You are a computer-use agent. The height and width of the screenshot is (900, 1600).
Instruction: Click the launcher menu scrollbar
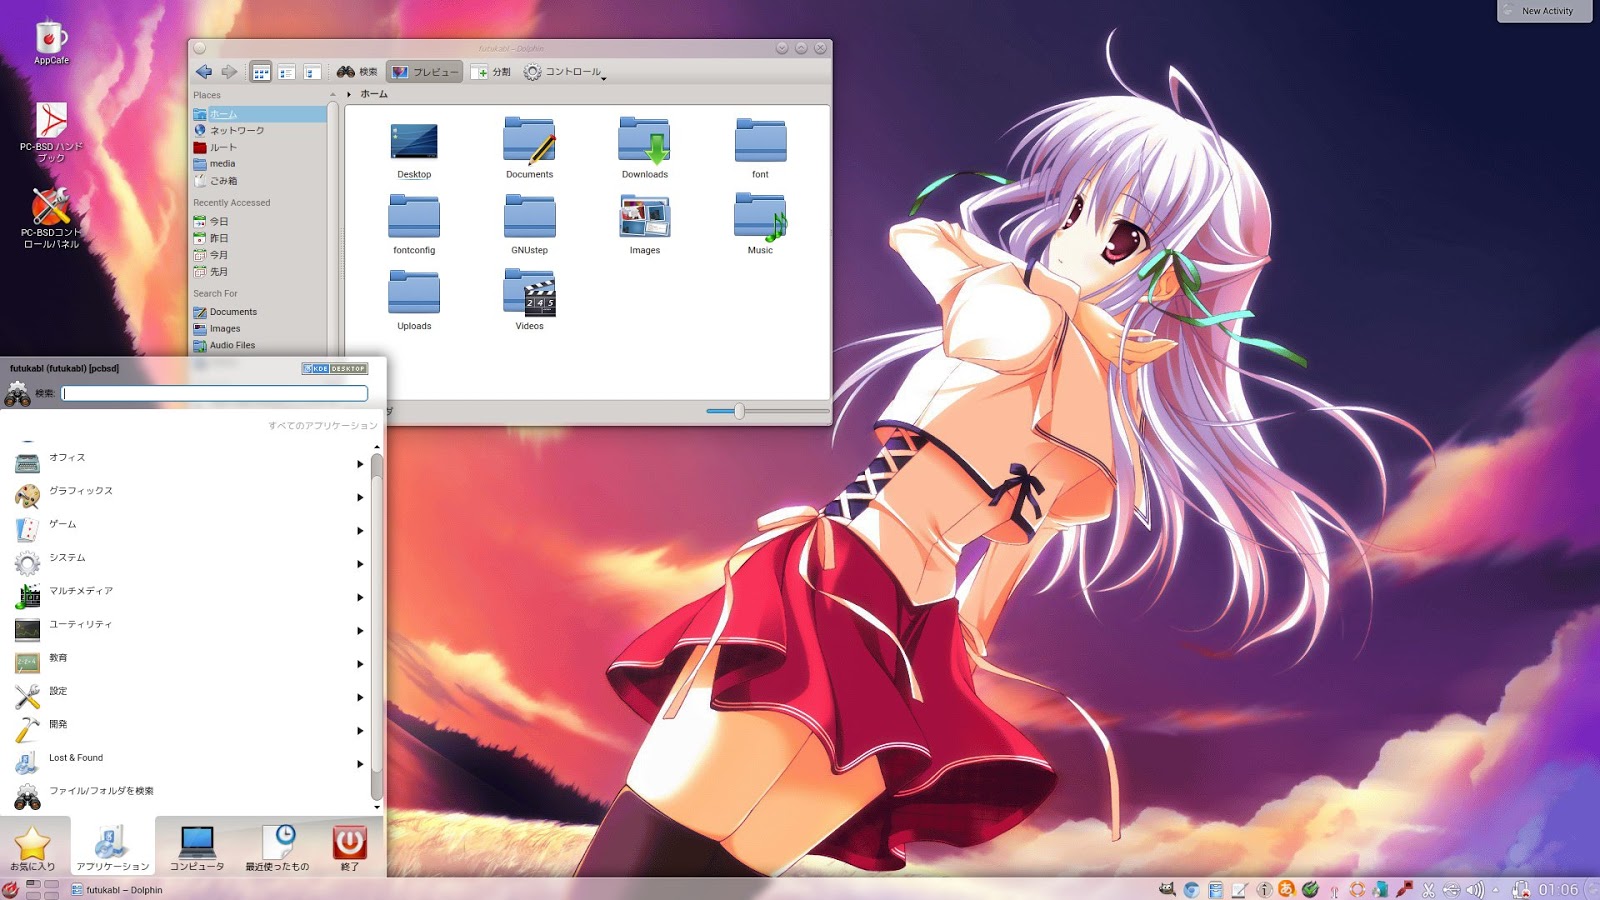(x=377, y=625)
